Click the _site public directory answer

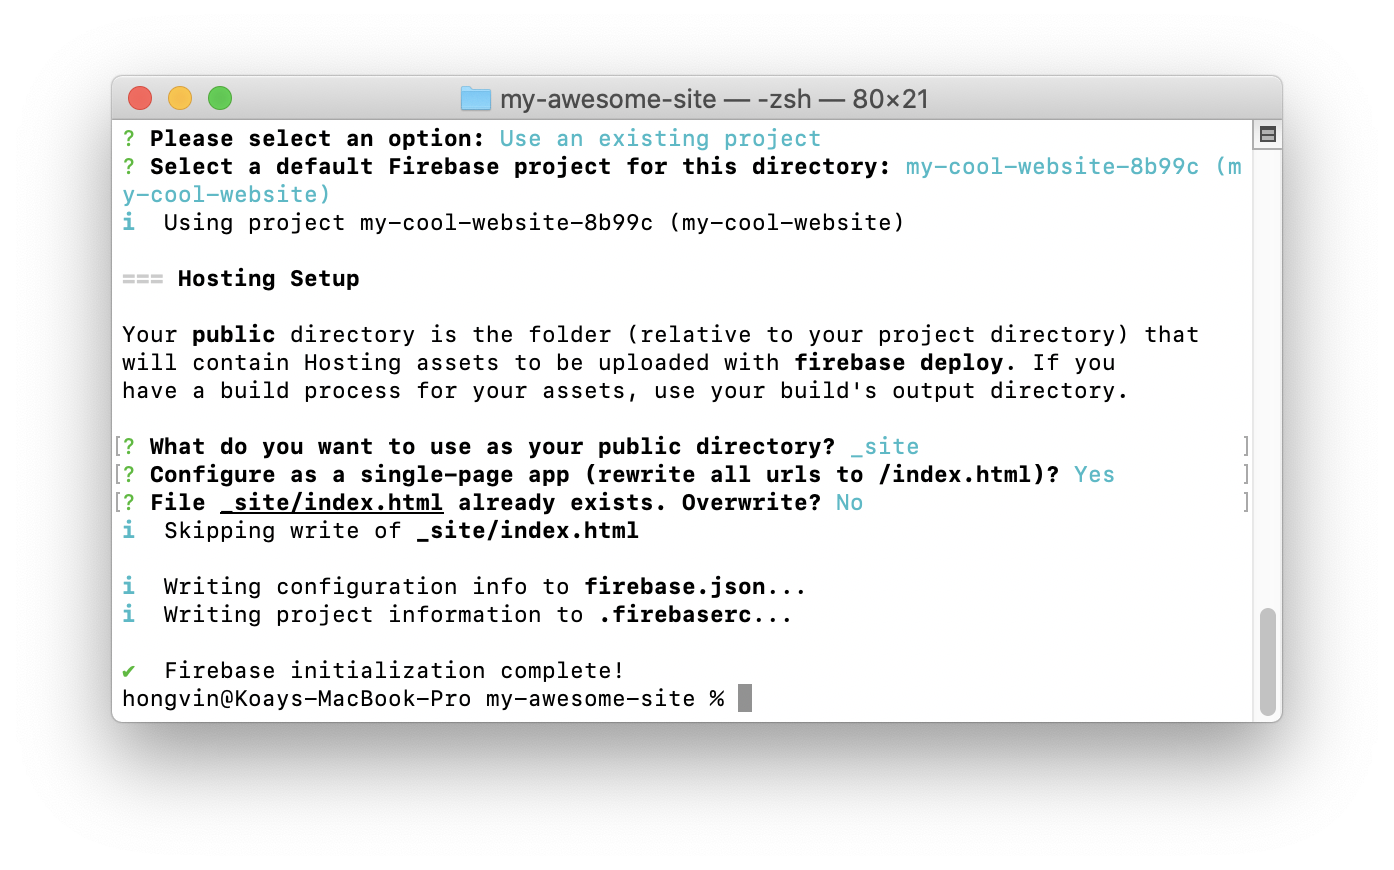885,446
